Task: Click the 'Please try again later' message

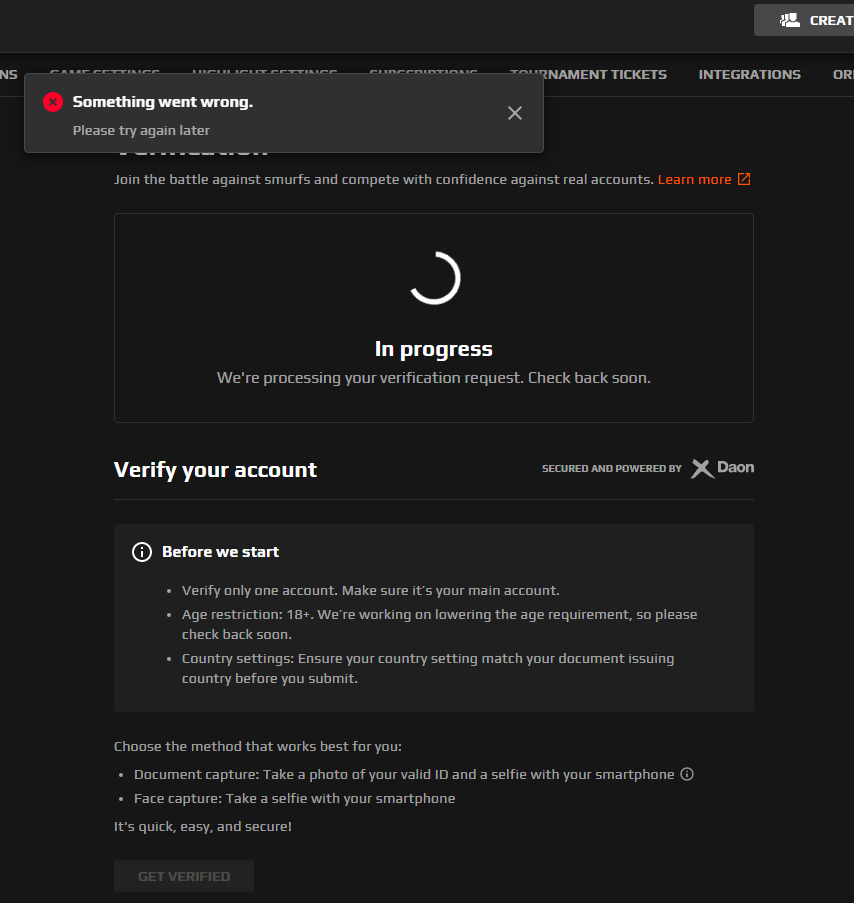Action: coord(141,131)
